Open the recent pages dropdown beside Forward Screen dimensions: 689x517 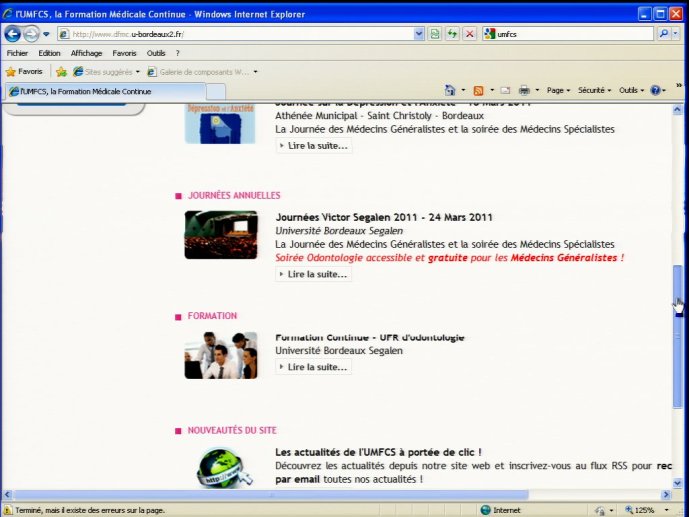pos(46,34)
